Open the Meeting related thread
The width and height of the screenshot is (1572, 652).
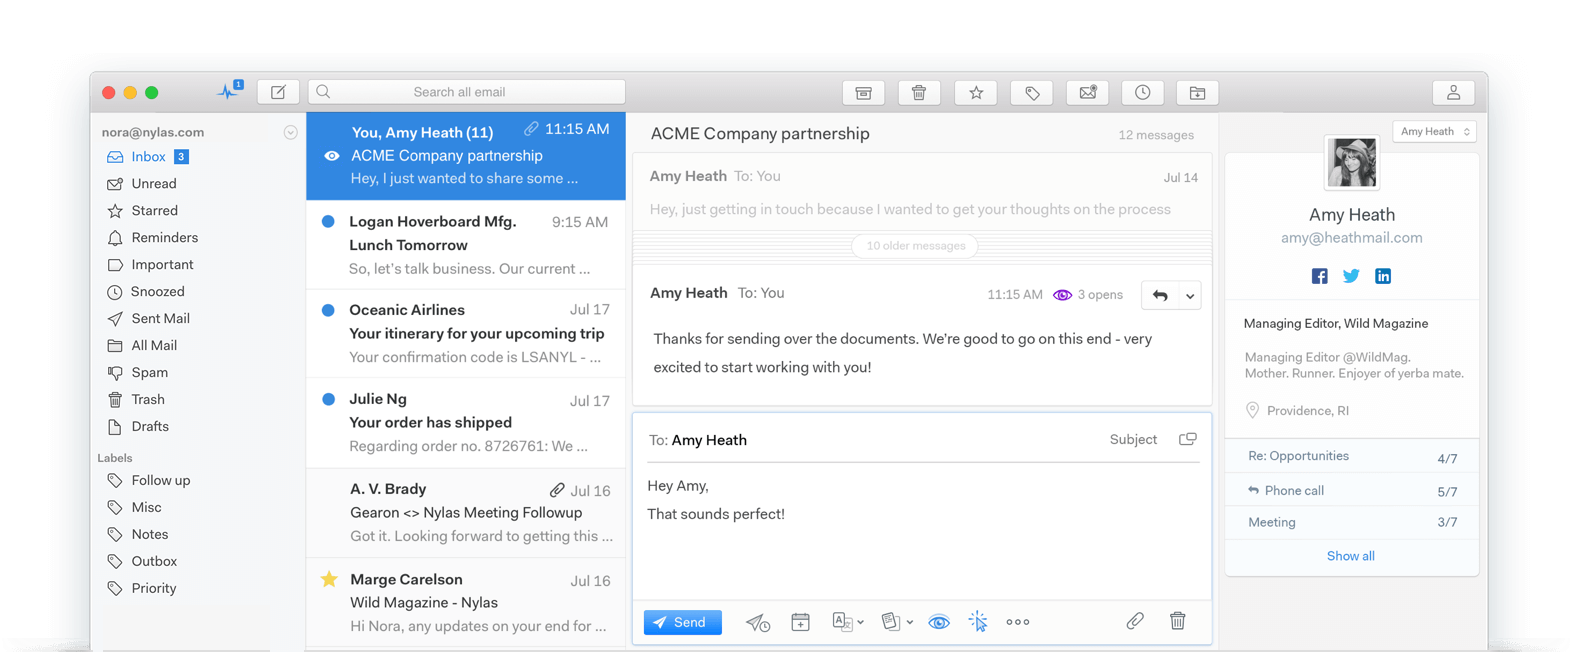pyautogui.click(x=1352, y=523)
